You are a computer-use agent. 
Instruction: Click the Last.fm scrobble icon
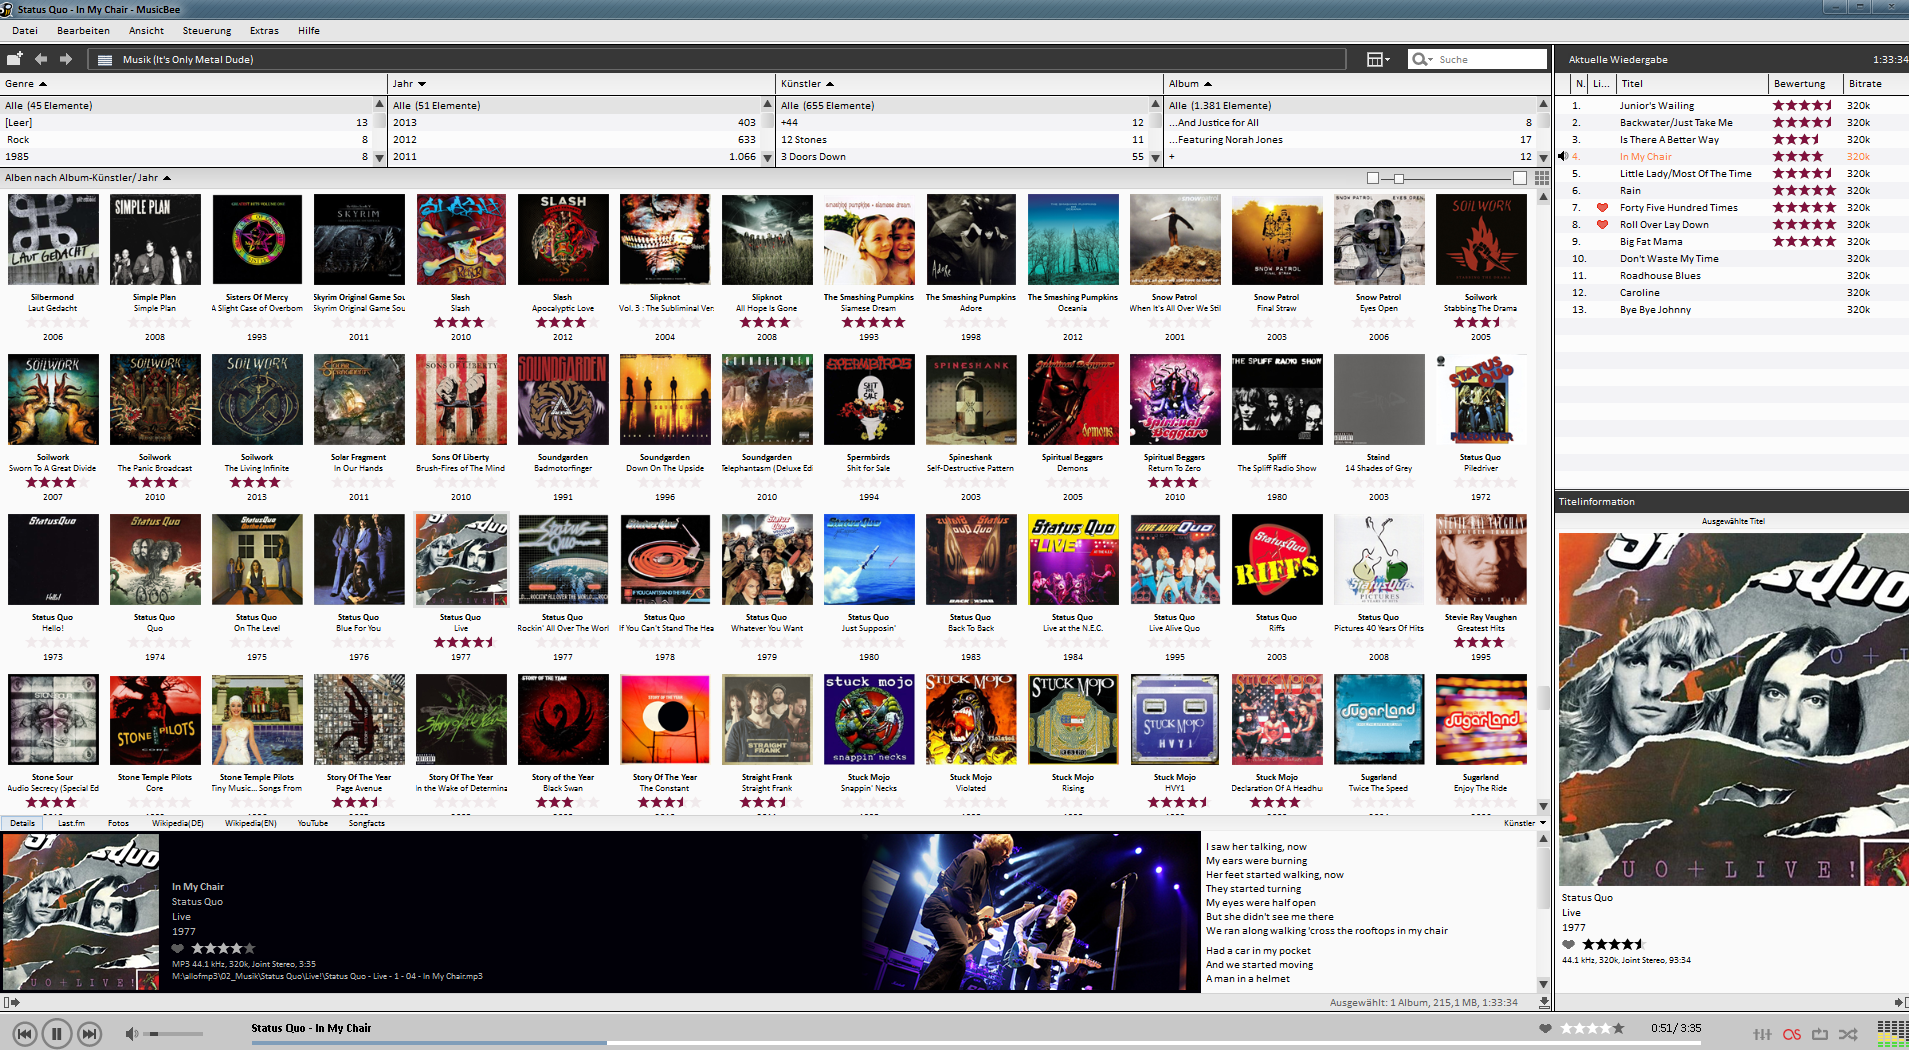[x=1791, y=1034]
